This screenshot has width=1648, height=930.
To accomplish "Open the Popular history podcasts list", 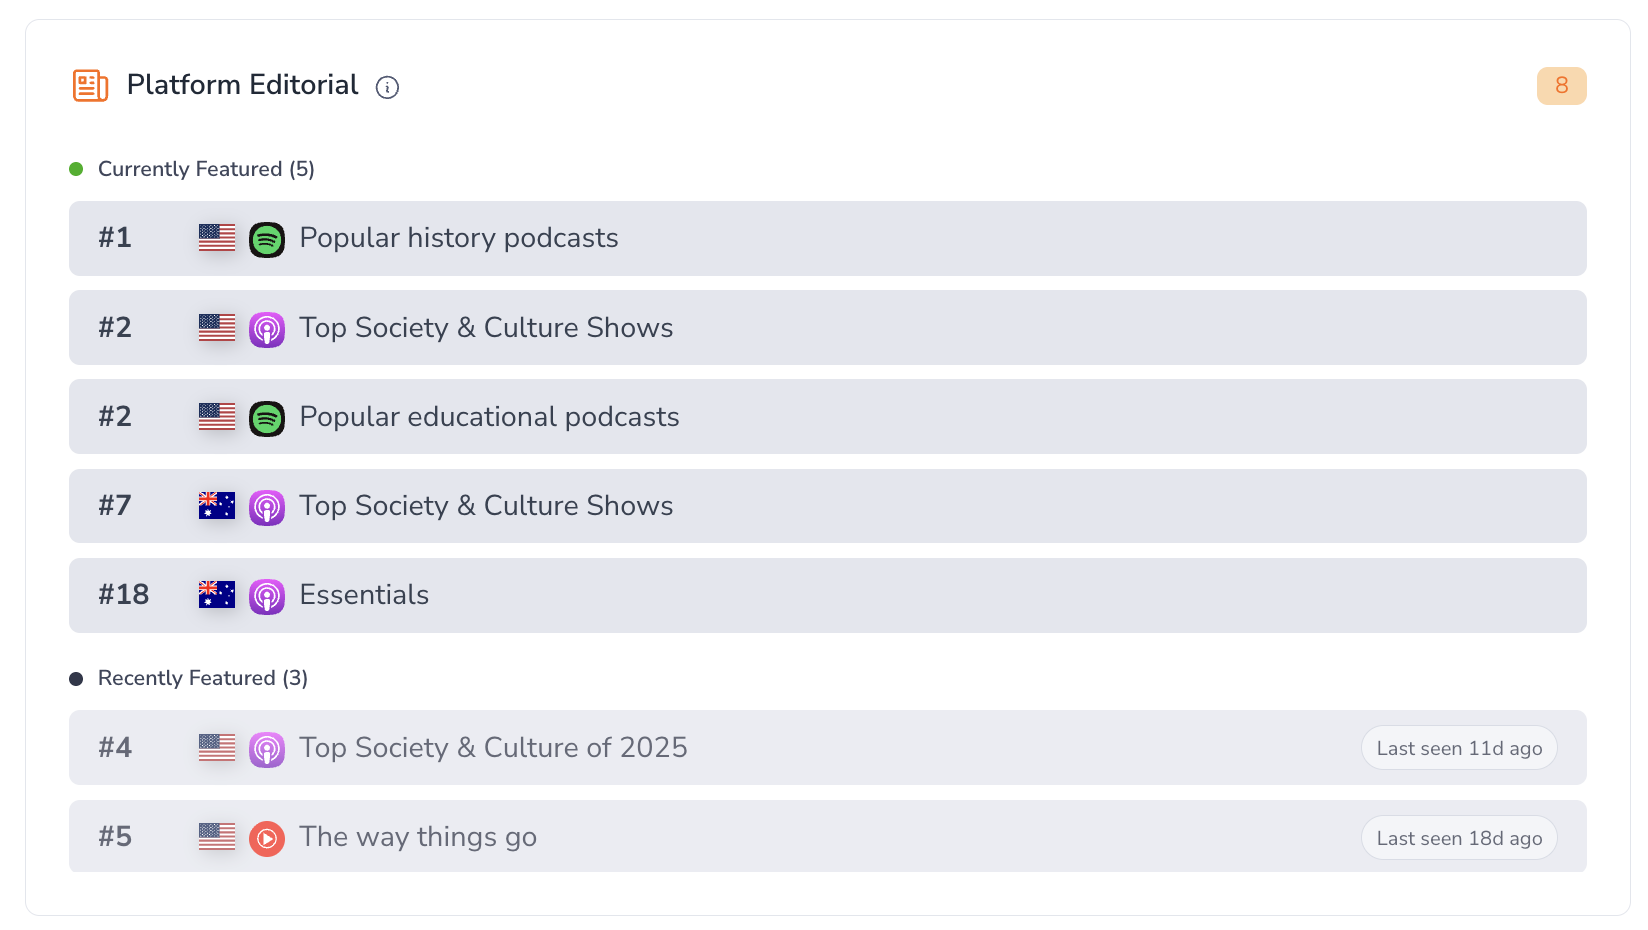I will (x=459, y=238).
